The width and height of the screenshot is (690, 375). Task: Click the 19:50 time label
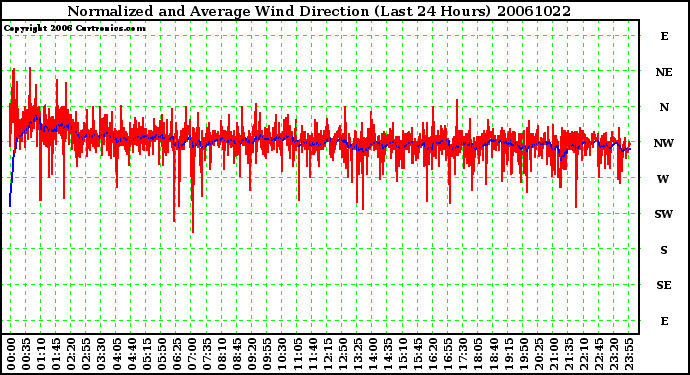(x=524, y=354)
